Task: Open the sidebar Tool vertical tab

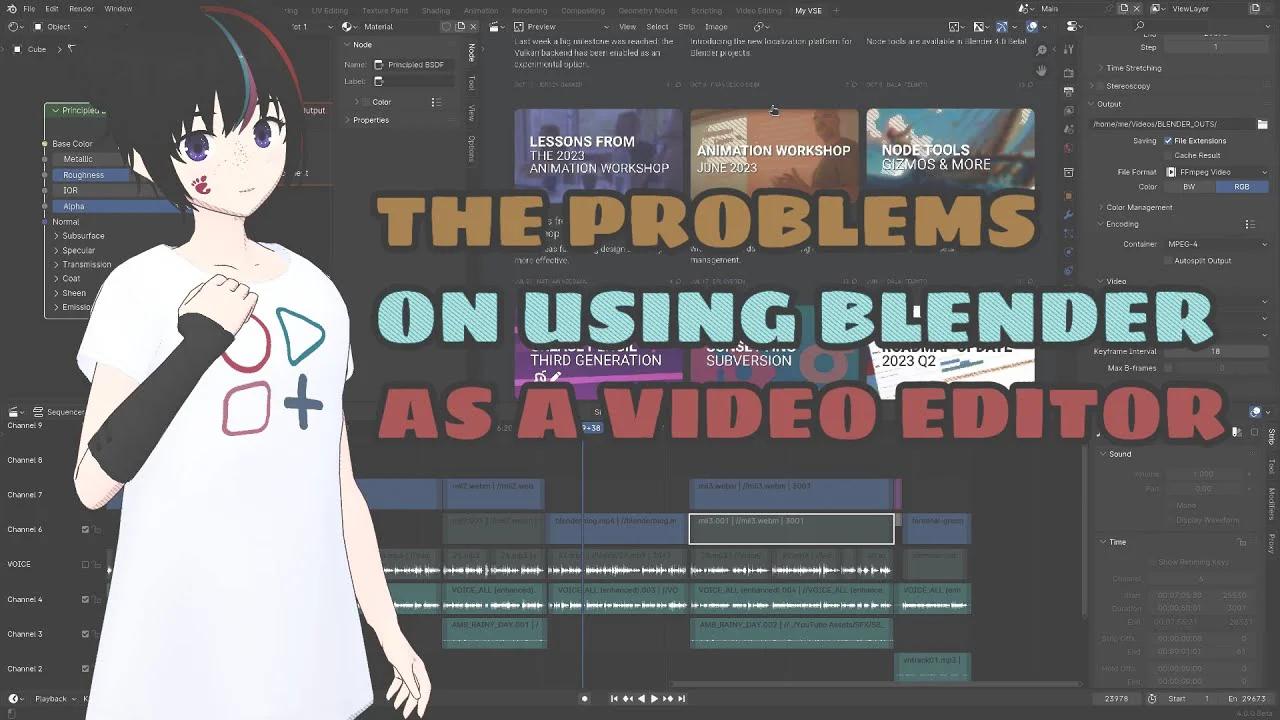Action: pos(472,83)
